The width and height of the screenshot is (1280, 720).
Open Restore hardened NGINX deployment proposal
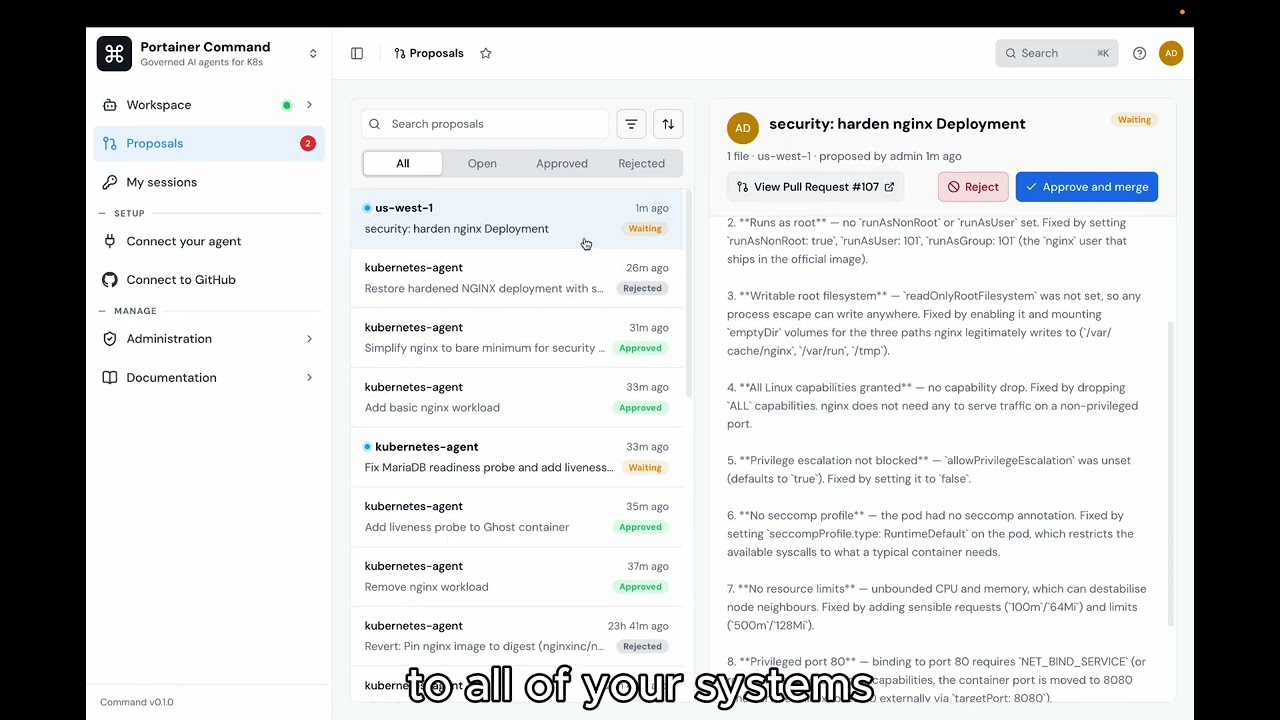517,278
